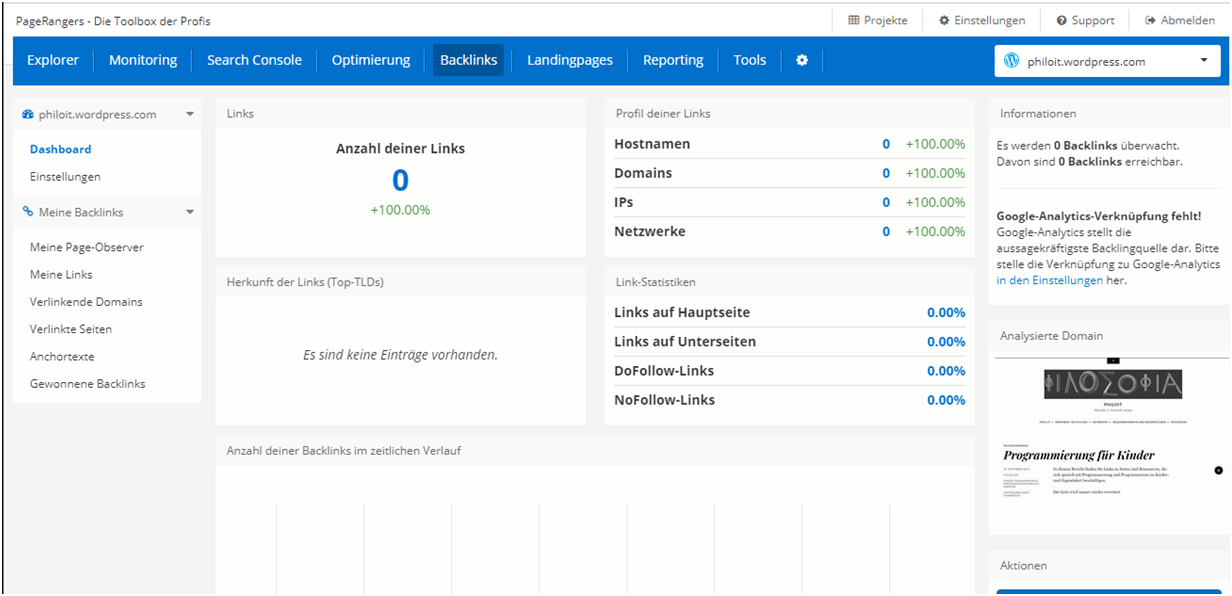Open the Landingpages tab
Viewport: 1232px width, 596px height.
(x=570, y=60)
